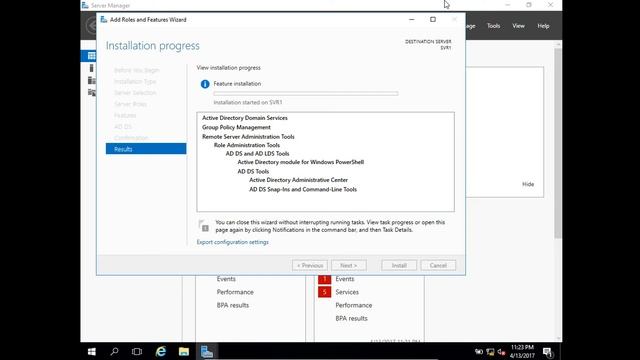Click AD DS Snap-Ins and Command-Line Tools
This screenshot has height=360, width=640.
pyautogui.click(x=303, y=189)
